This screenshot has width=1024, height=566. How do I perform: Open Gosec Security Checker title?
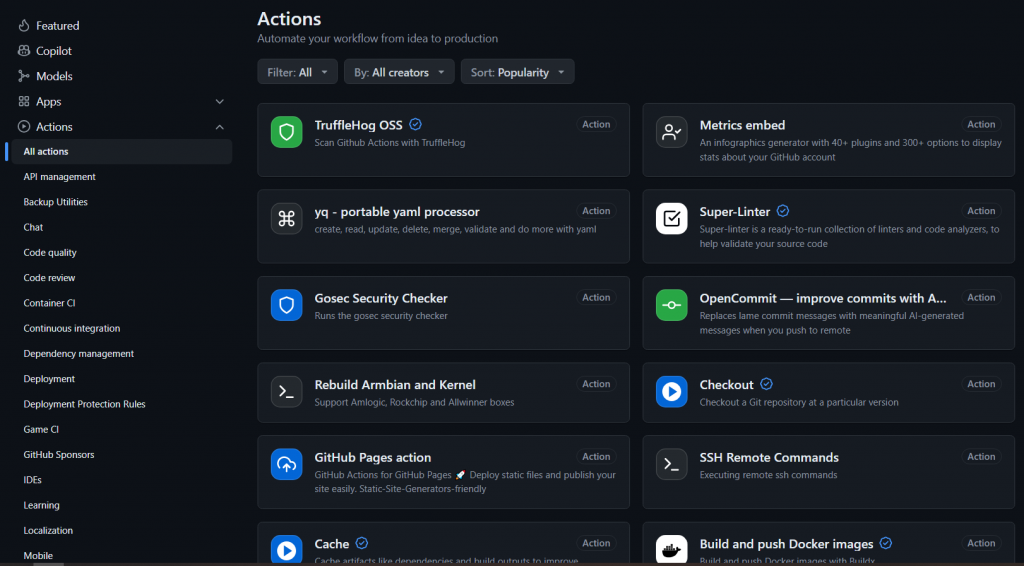381,298
